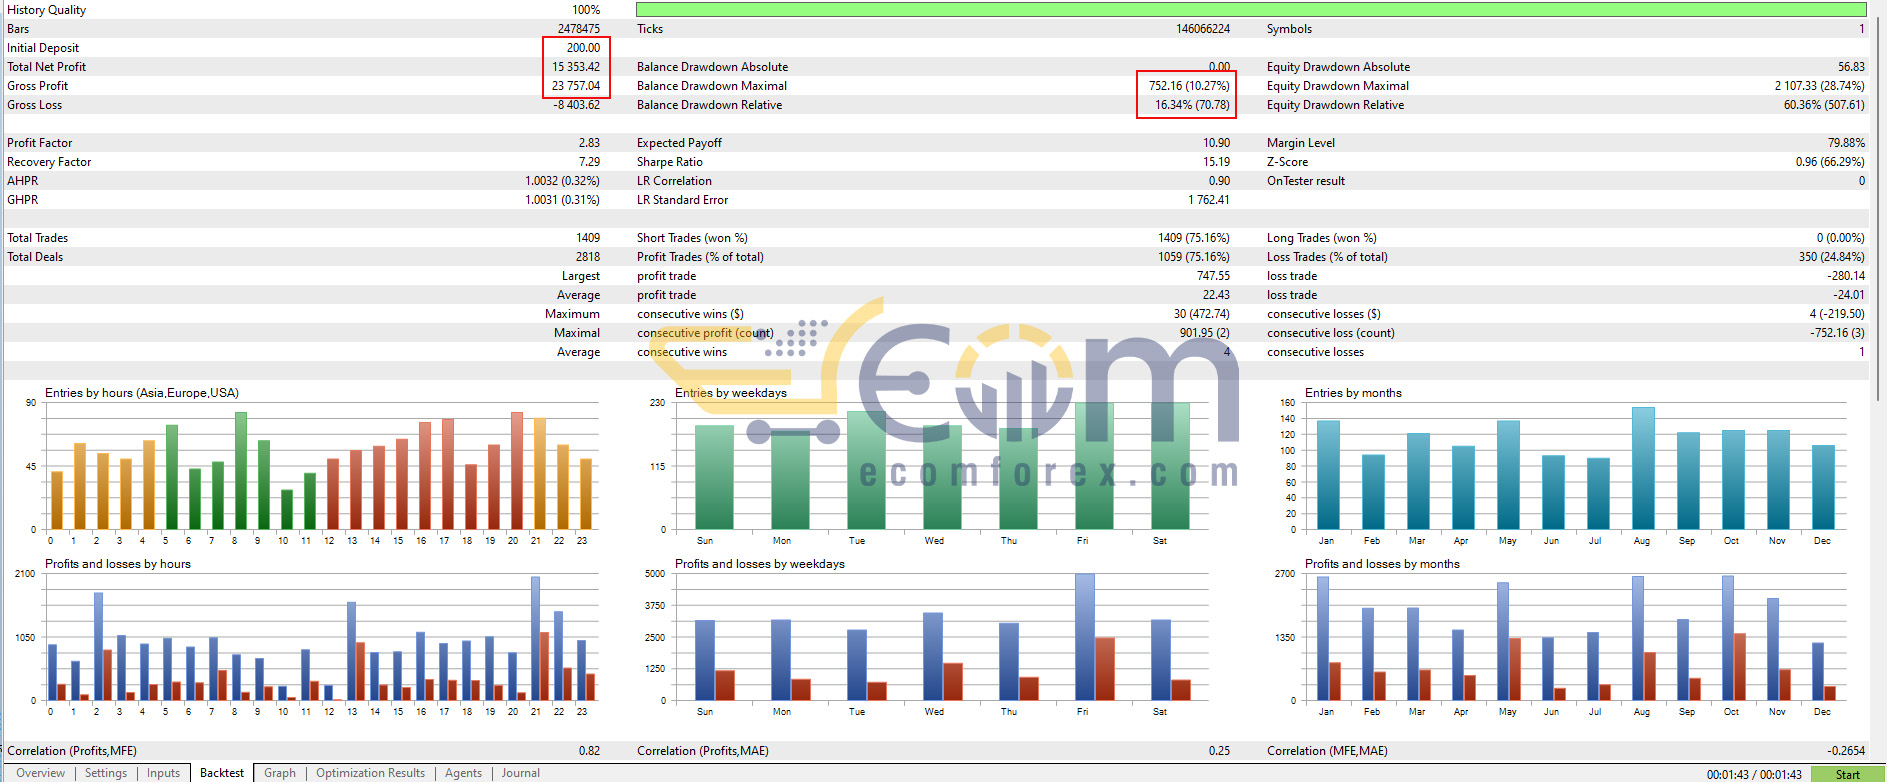The height and width of the screenshot is (782, 1888).
Task: Click the Gross Loss value -8 403.62
Action: pyautogui.click(x=577, y=105)
